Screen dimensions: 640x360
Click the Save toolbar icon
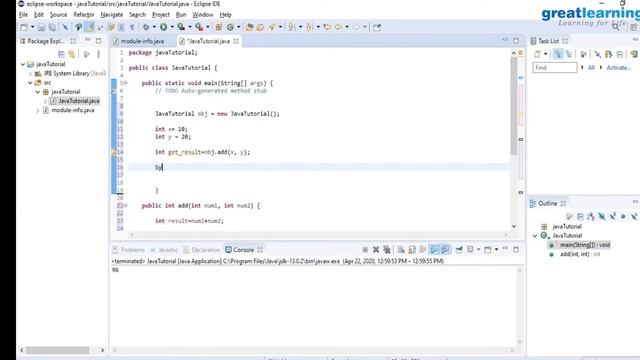coord(41,27)
